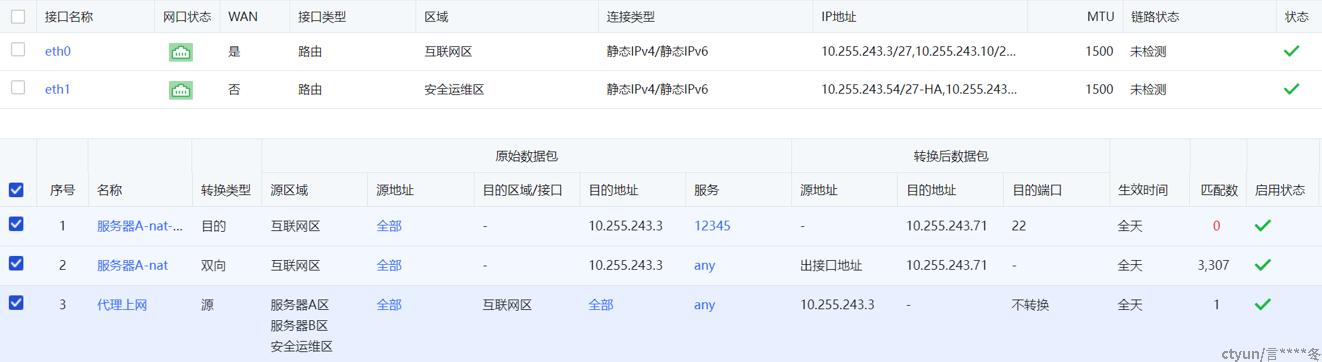Uncheck NAT rule 2 checkbox
This screenshot has width=1322, height=362.
(x=16, y=263)
